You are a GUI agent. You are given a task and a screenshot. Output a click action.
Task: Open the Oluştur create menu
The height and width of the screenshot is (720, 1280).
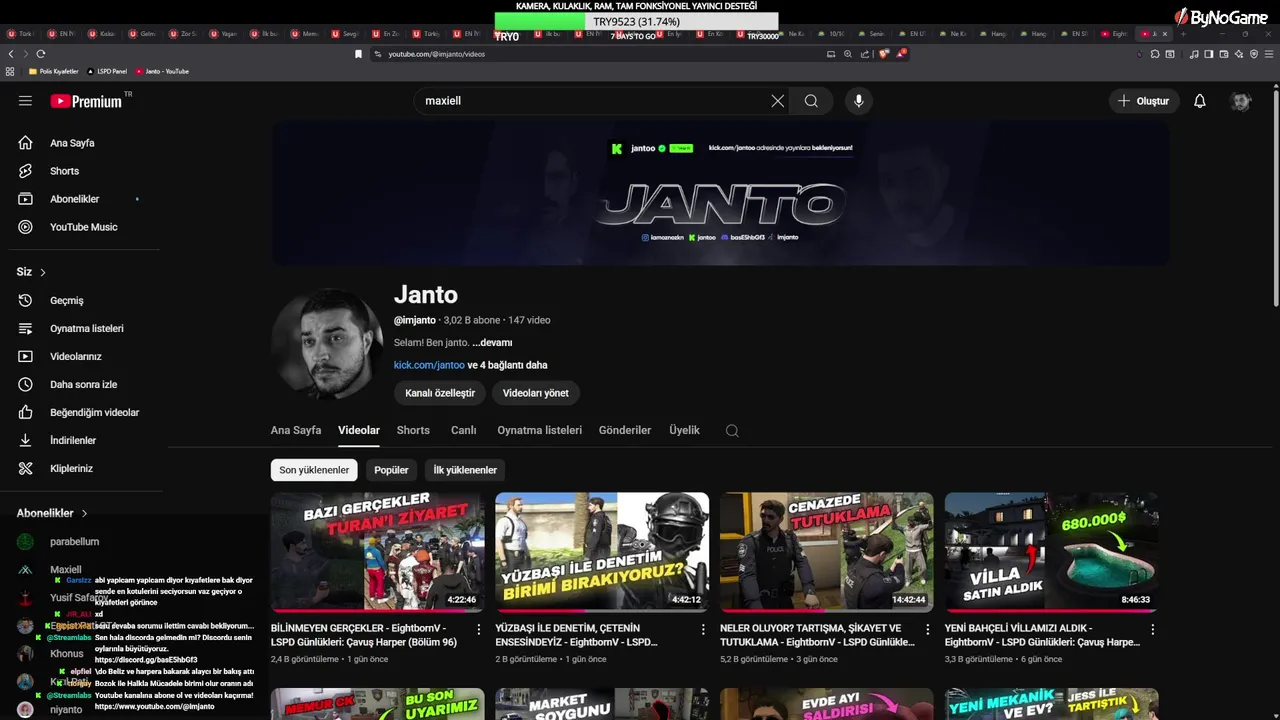pos(1144,101)
